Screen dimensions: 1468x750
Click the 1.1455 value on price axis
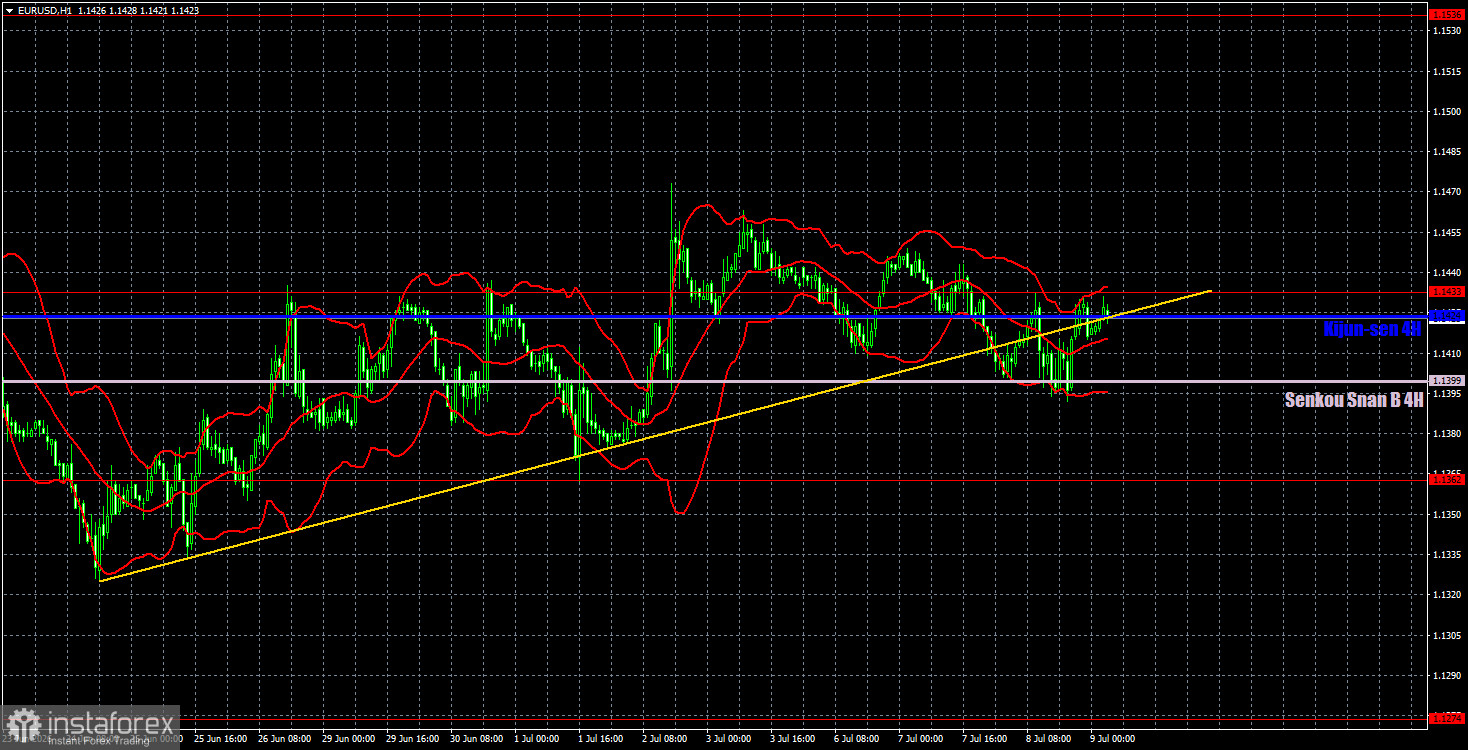tap(1447, 233)
